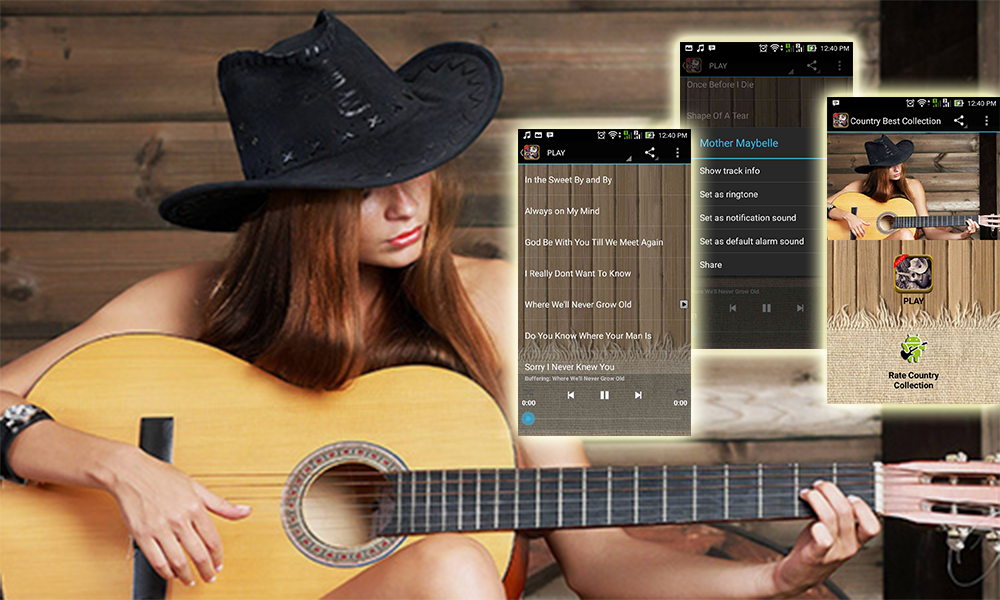Open overflow menu in Country Best Collection screen
Screen dimensions: 1000x600
pos(987,121)
